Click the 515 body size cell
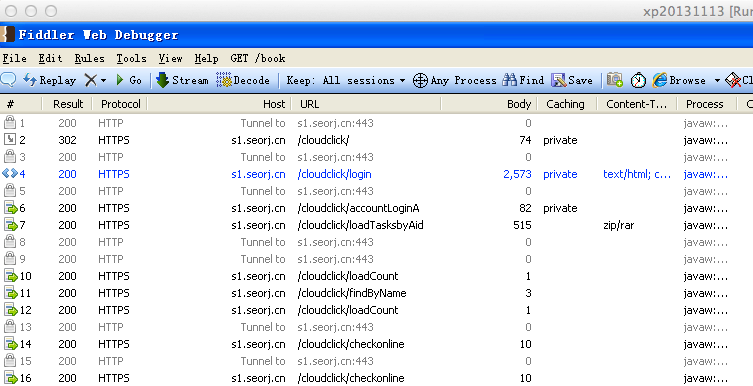Image resolution: width=753 pixels, height=386 pixels. point(522,225)
